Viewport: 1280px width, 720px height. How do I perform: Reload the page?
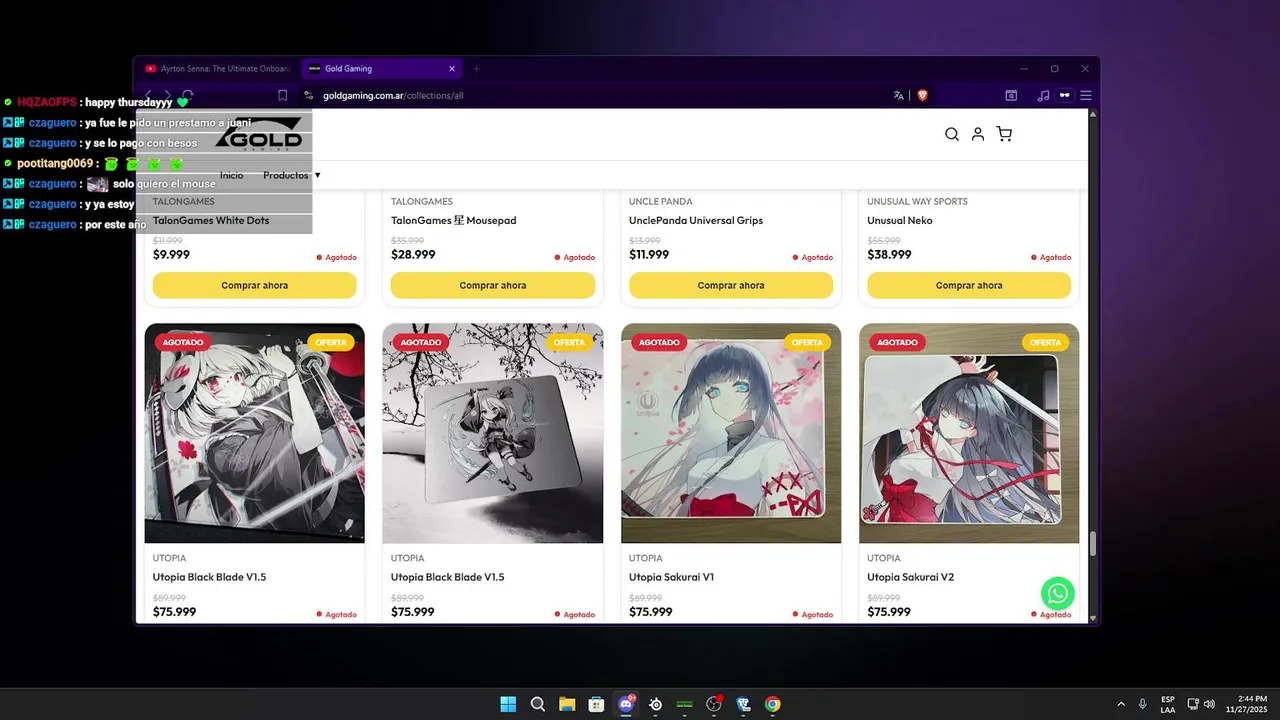pyautogui.click(x=187, y=96)
